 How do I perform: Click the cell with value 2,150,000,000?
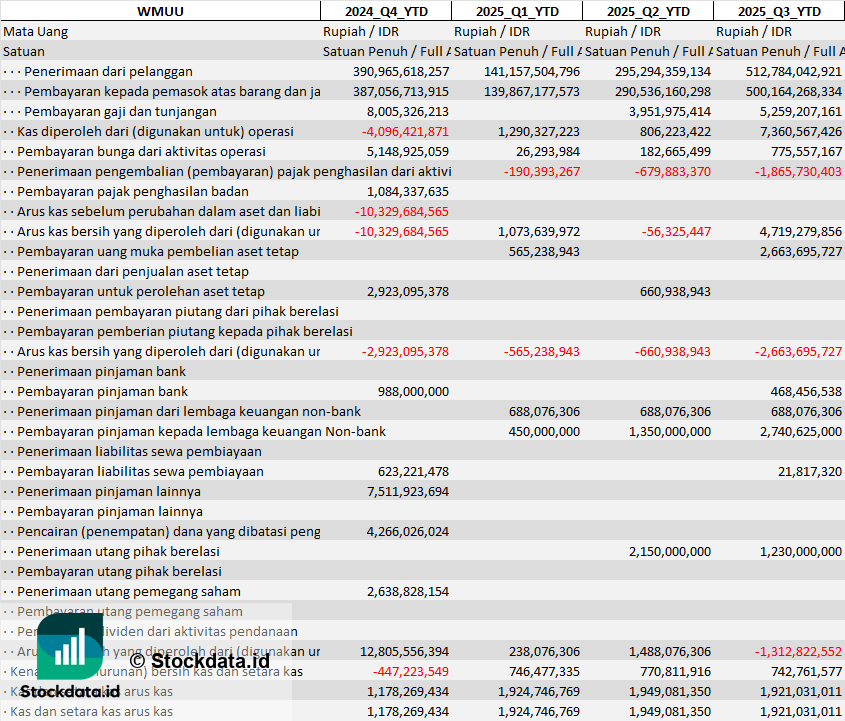click(x=670, y=551)
